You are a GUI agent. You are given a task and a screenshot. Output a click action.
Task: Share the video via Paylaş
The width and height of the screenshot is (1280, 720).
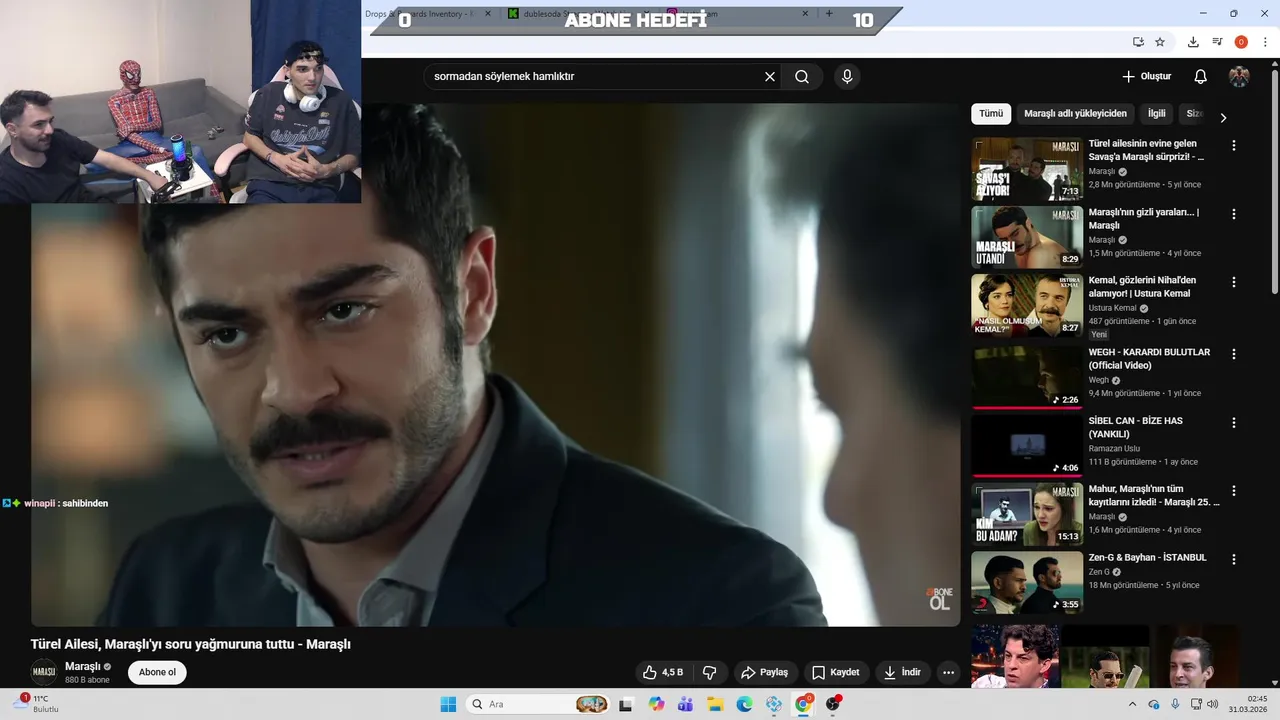(x=764, y=672)
